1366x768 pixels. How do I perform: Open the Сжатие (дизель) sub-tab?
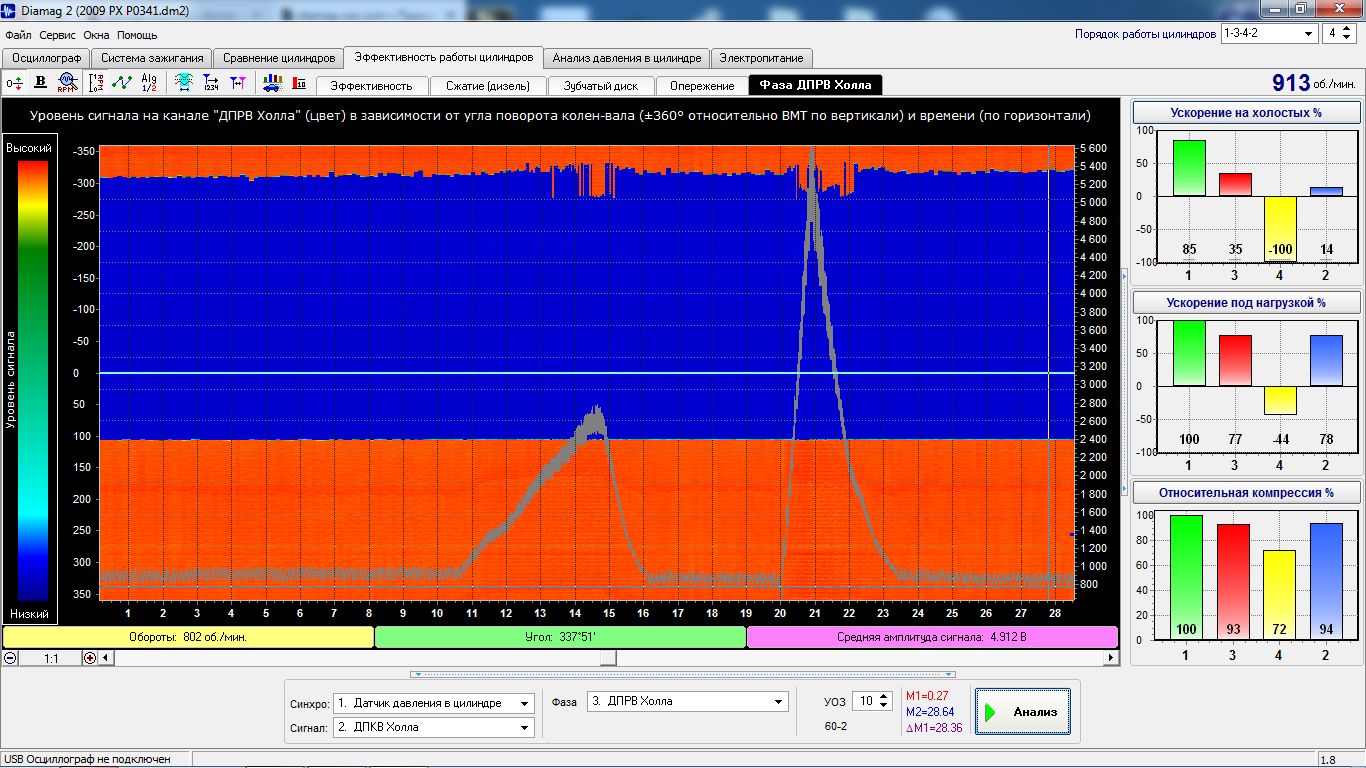(488, 86)
